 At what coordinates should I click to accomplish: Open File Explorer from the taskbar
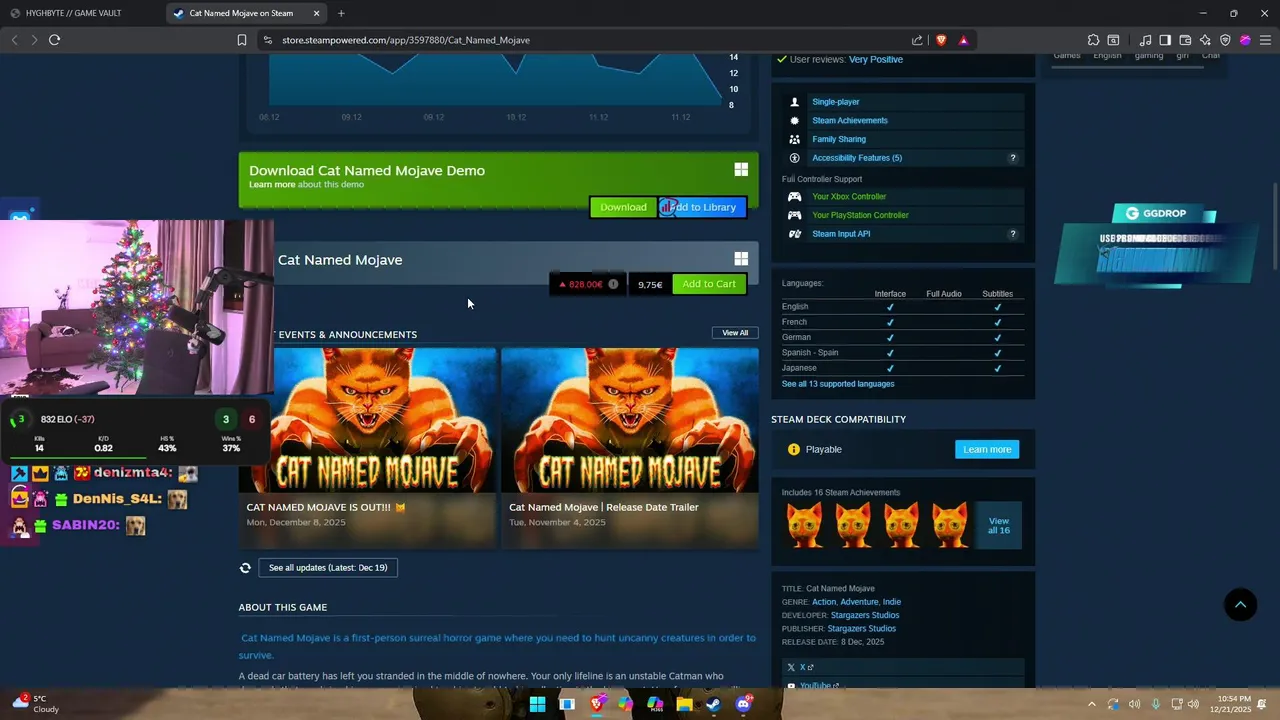pyautogui.click(x=684, y=704)
